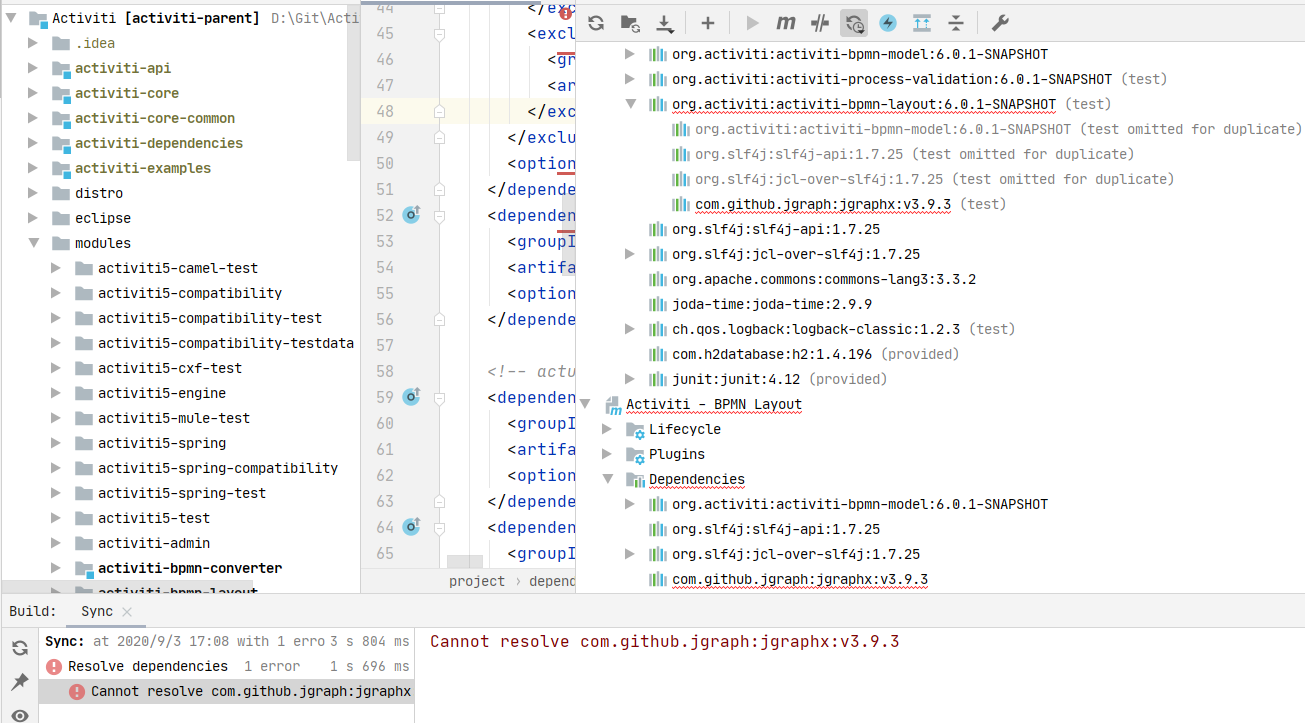Click 'project' in the editor breadcrumb bar
1305x723 pixels.
477,581
